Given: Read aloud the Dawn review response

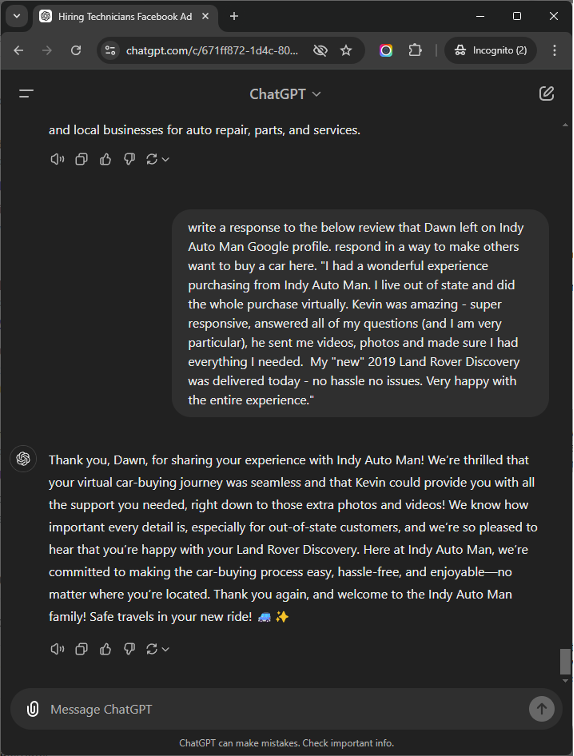Looking at the screenshot, I should (57, 649).
